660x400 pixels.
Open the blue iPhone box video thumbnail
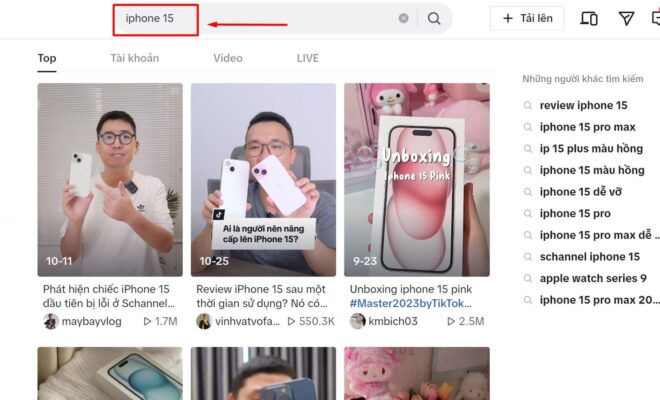tap(110, 373)
